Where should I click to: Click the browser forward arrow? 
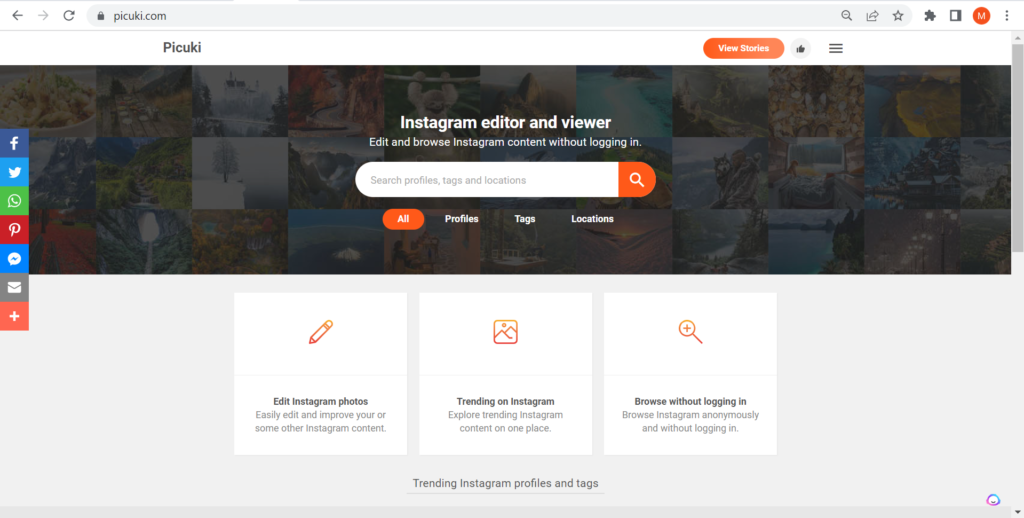[x=43, y=16]
